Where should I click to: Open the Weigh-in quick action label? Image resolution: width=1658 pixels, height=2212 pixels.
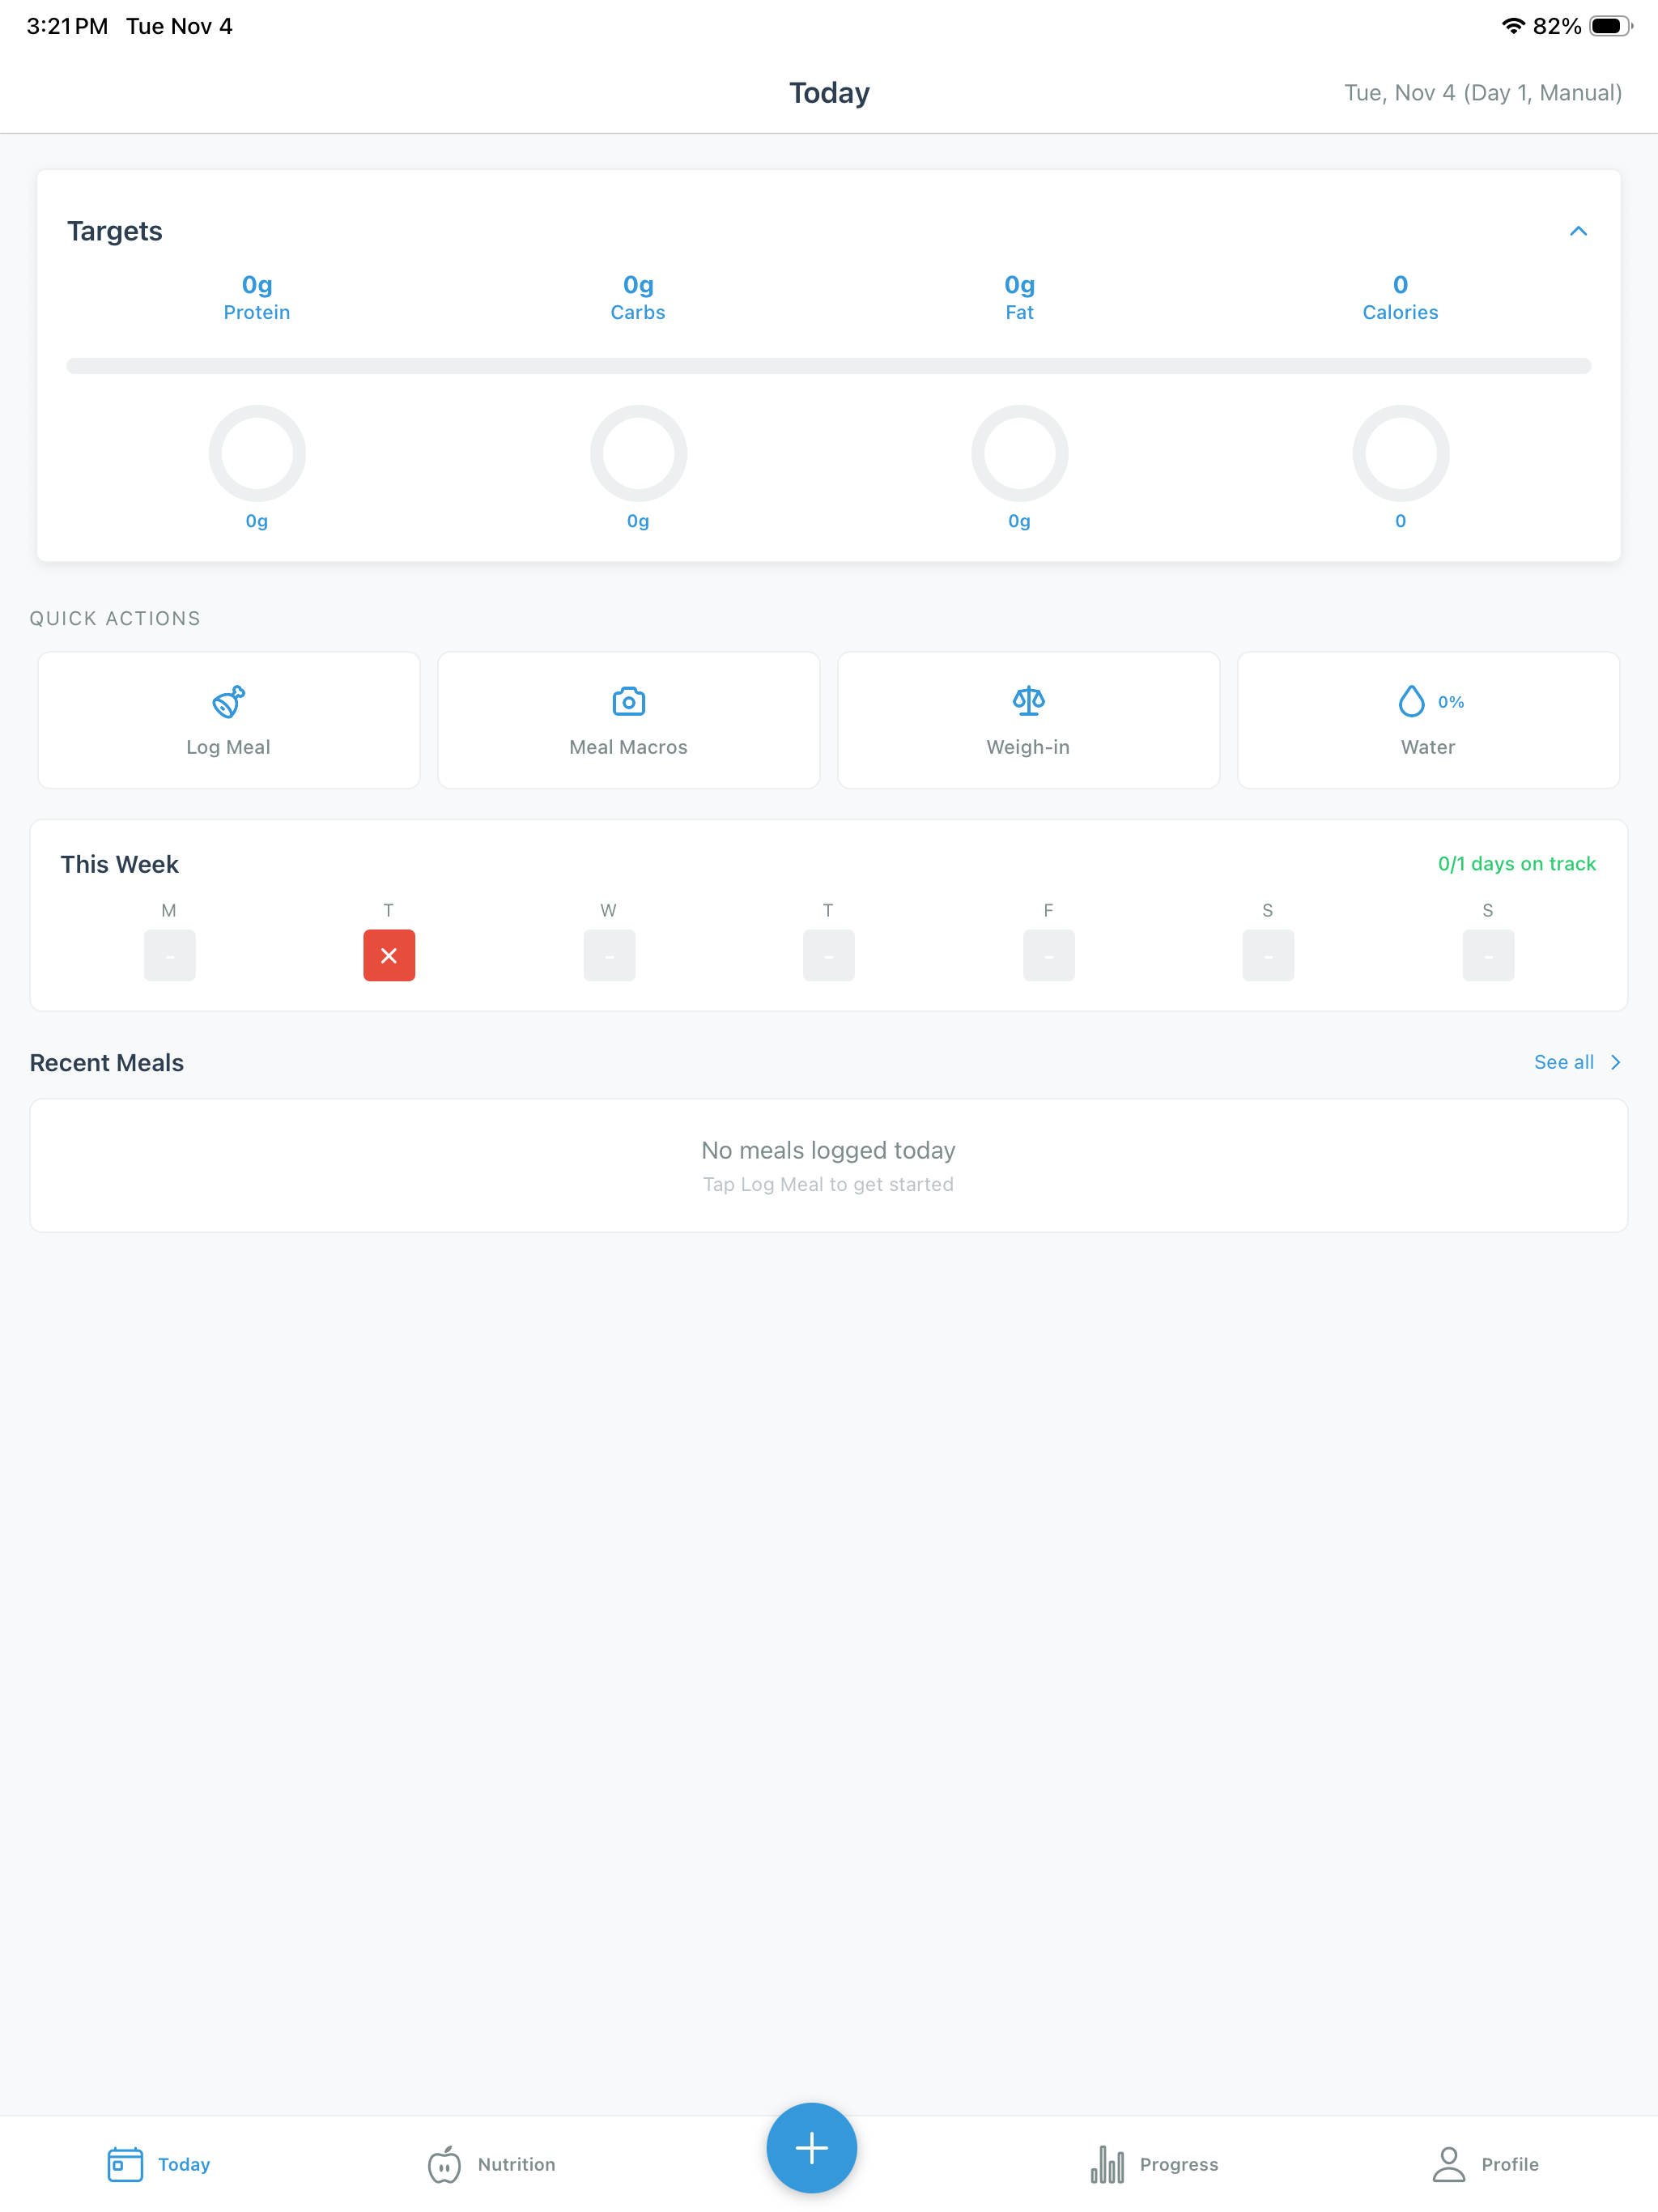(1028, 747)
